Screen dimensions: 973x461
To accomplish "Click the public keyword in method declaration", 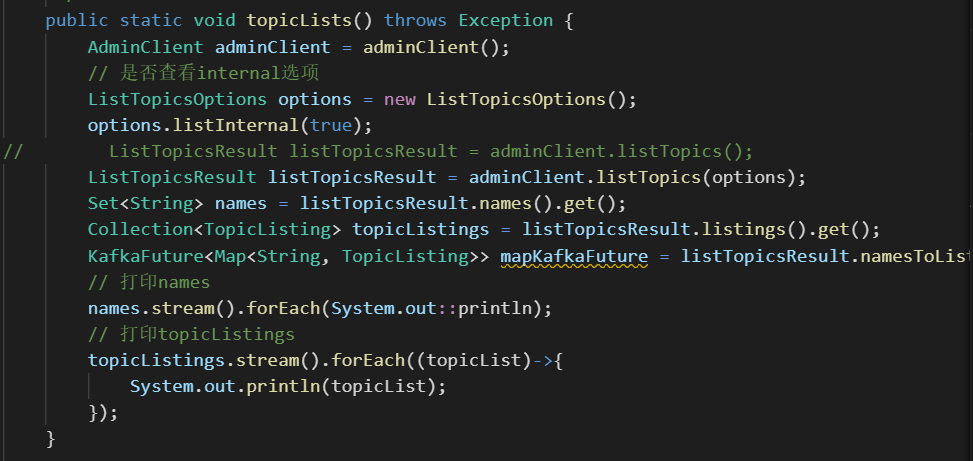I will (x=77, y=20).
